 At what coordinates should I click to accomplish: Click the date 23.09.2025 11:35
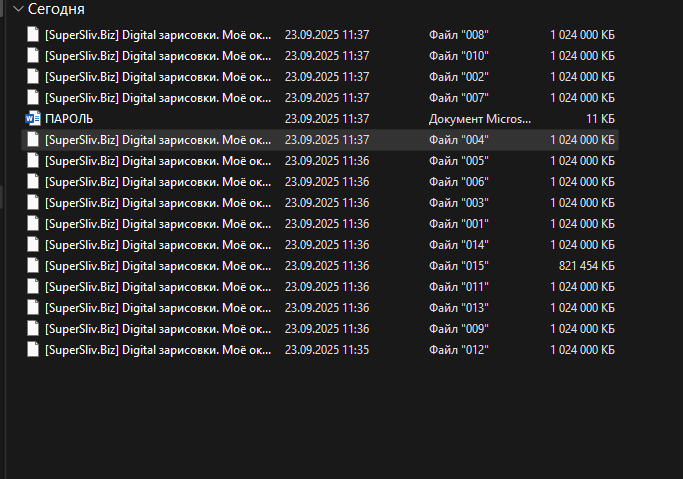pyautogui.click(x=327, y=350)
